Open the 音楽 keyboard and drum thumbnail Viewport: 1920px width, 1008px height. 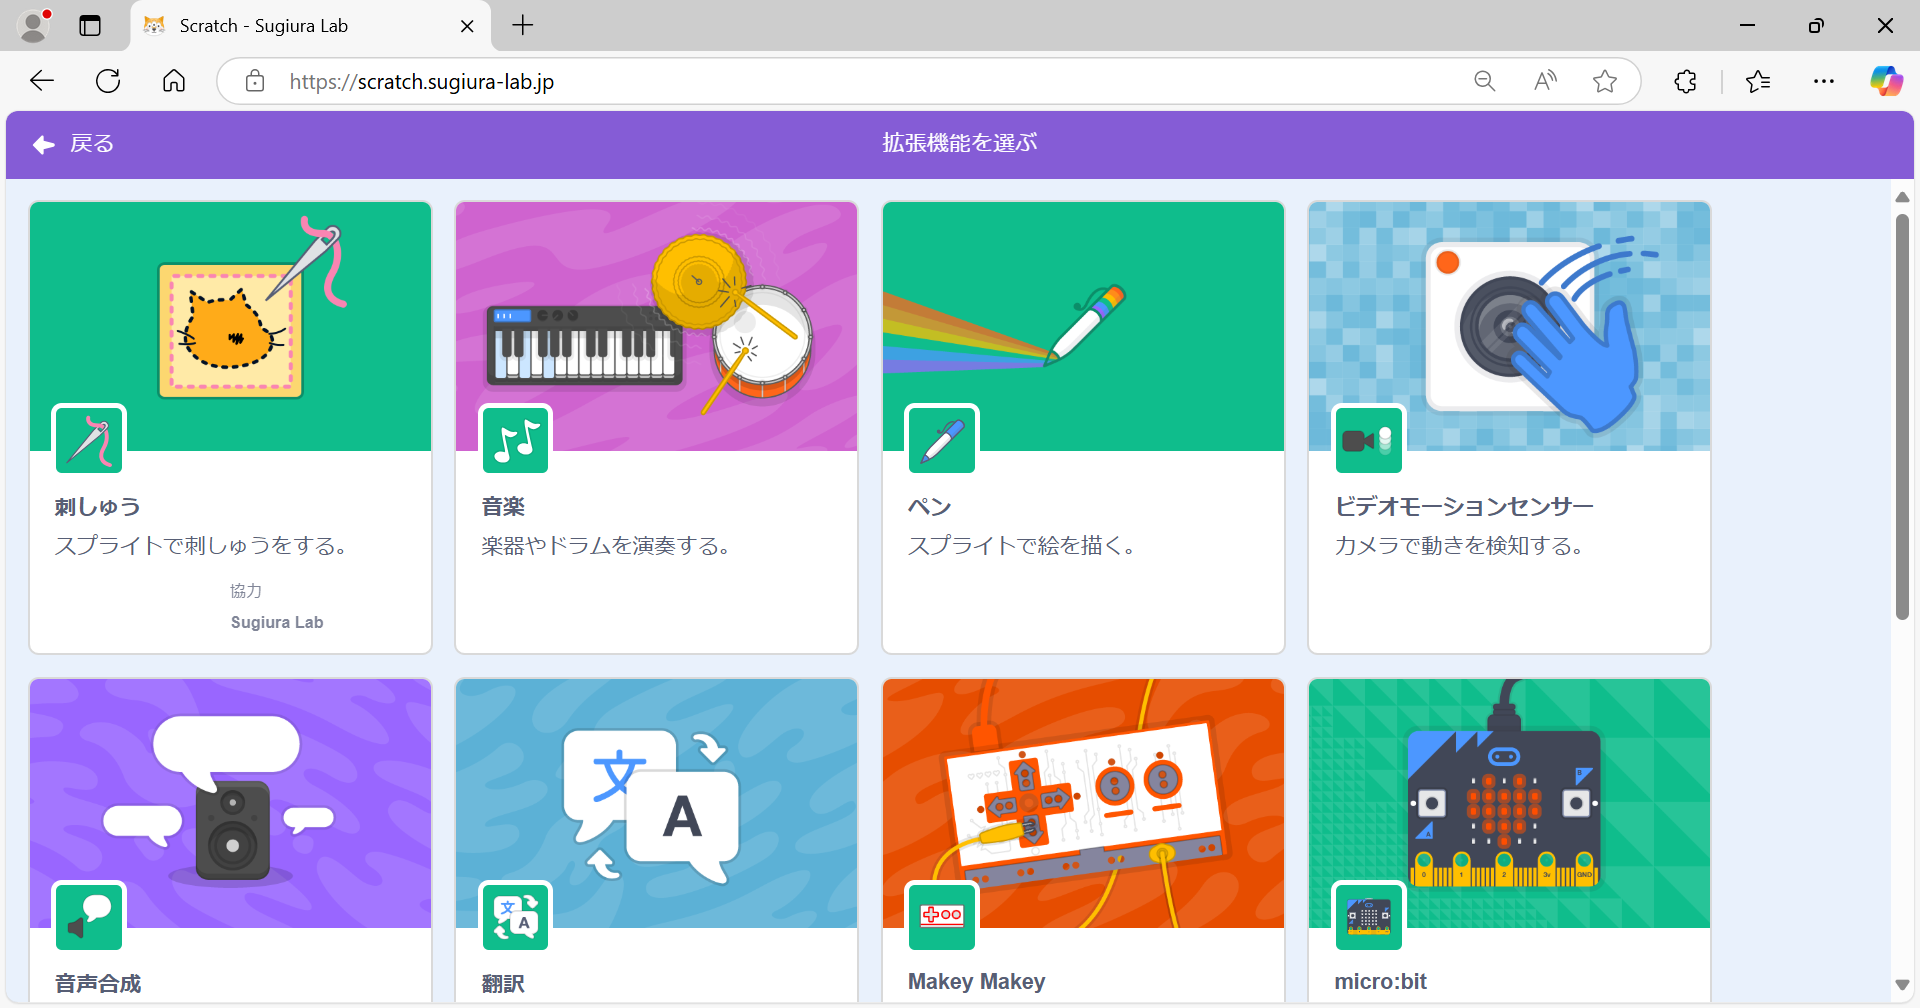pos(657,327)
